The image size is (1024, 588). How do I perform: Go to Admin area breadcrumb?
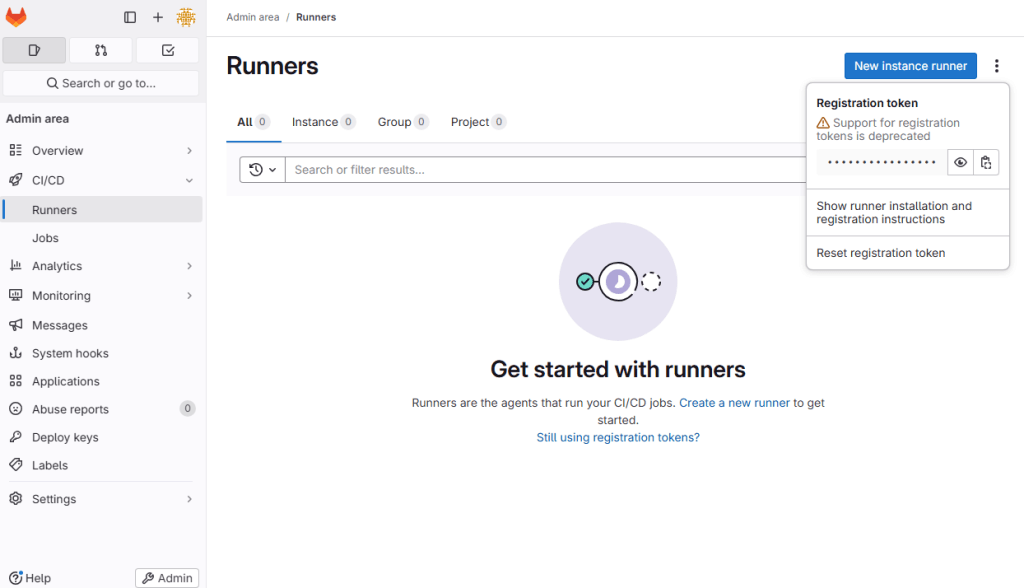(253, 18)
